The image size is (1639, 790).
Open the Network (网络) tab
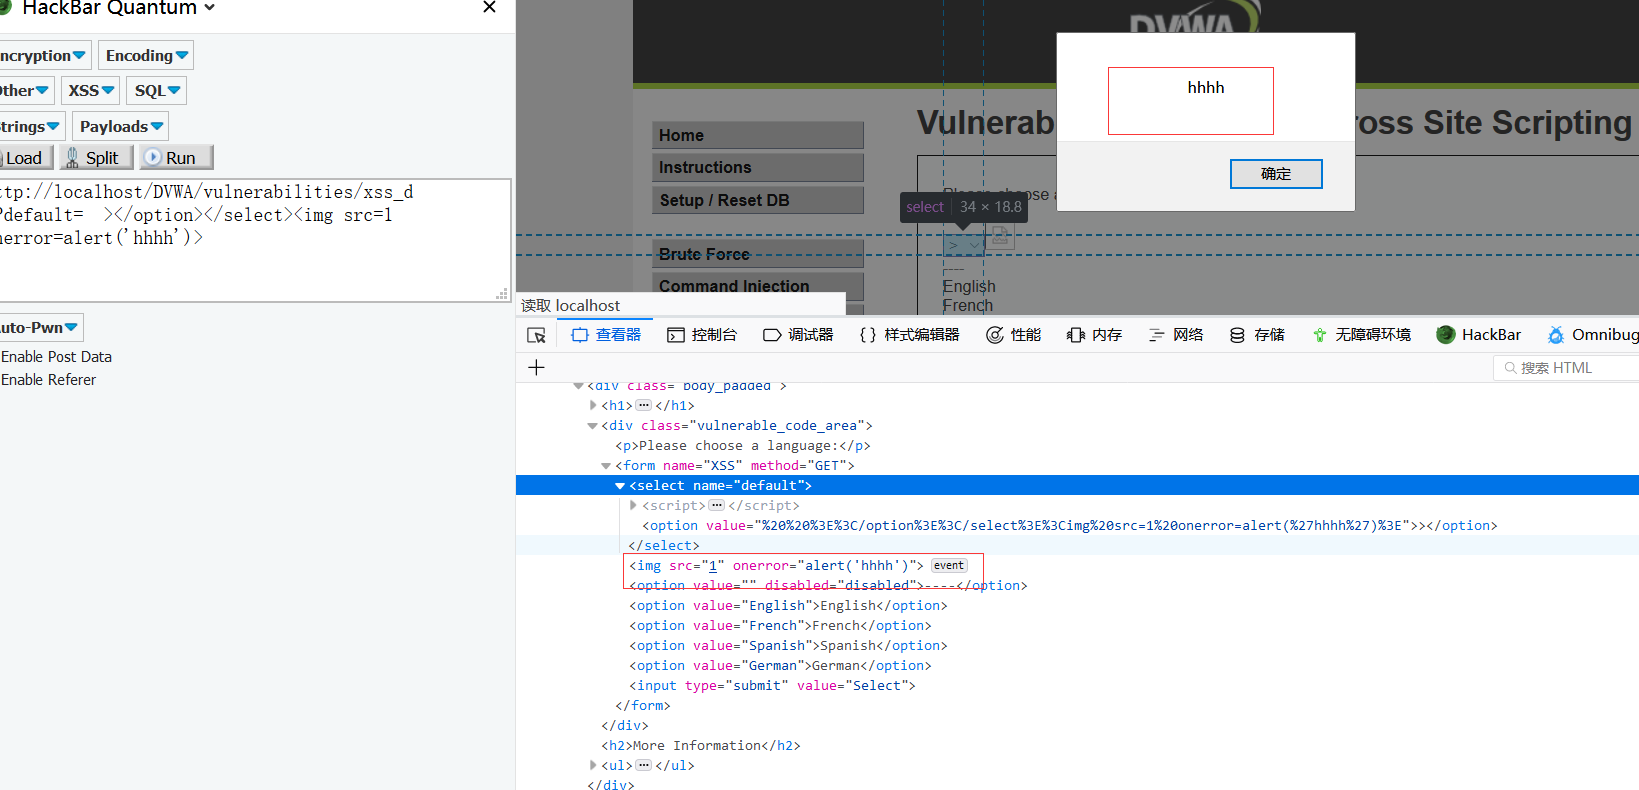pos(1176,335)
